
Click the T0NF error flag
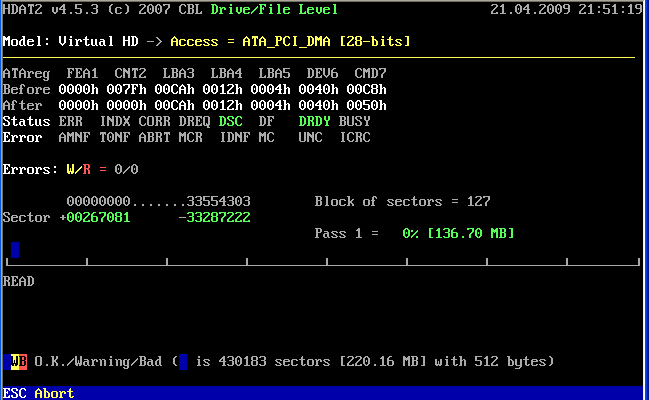(x=115, y=137)
